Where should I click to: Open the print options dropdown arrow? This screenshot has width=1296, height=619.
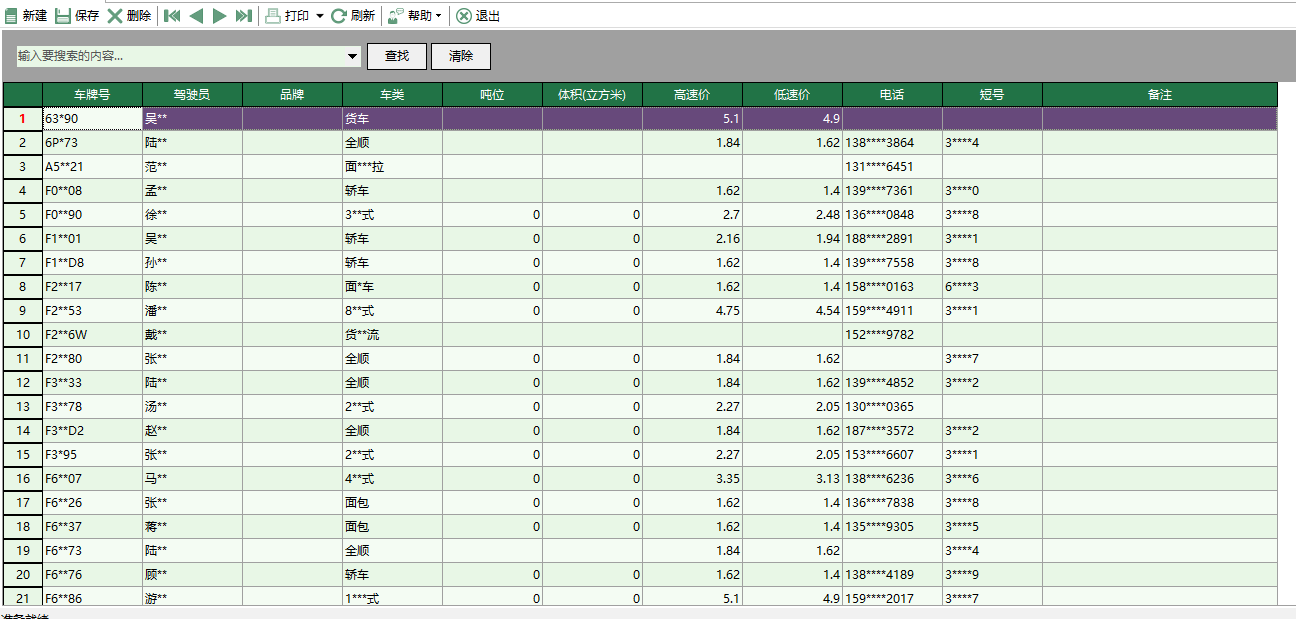pos(319,14)
